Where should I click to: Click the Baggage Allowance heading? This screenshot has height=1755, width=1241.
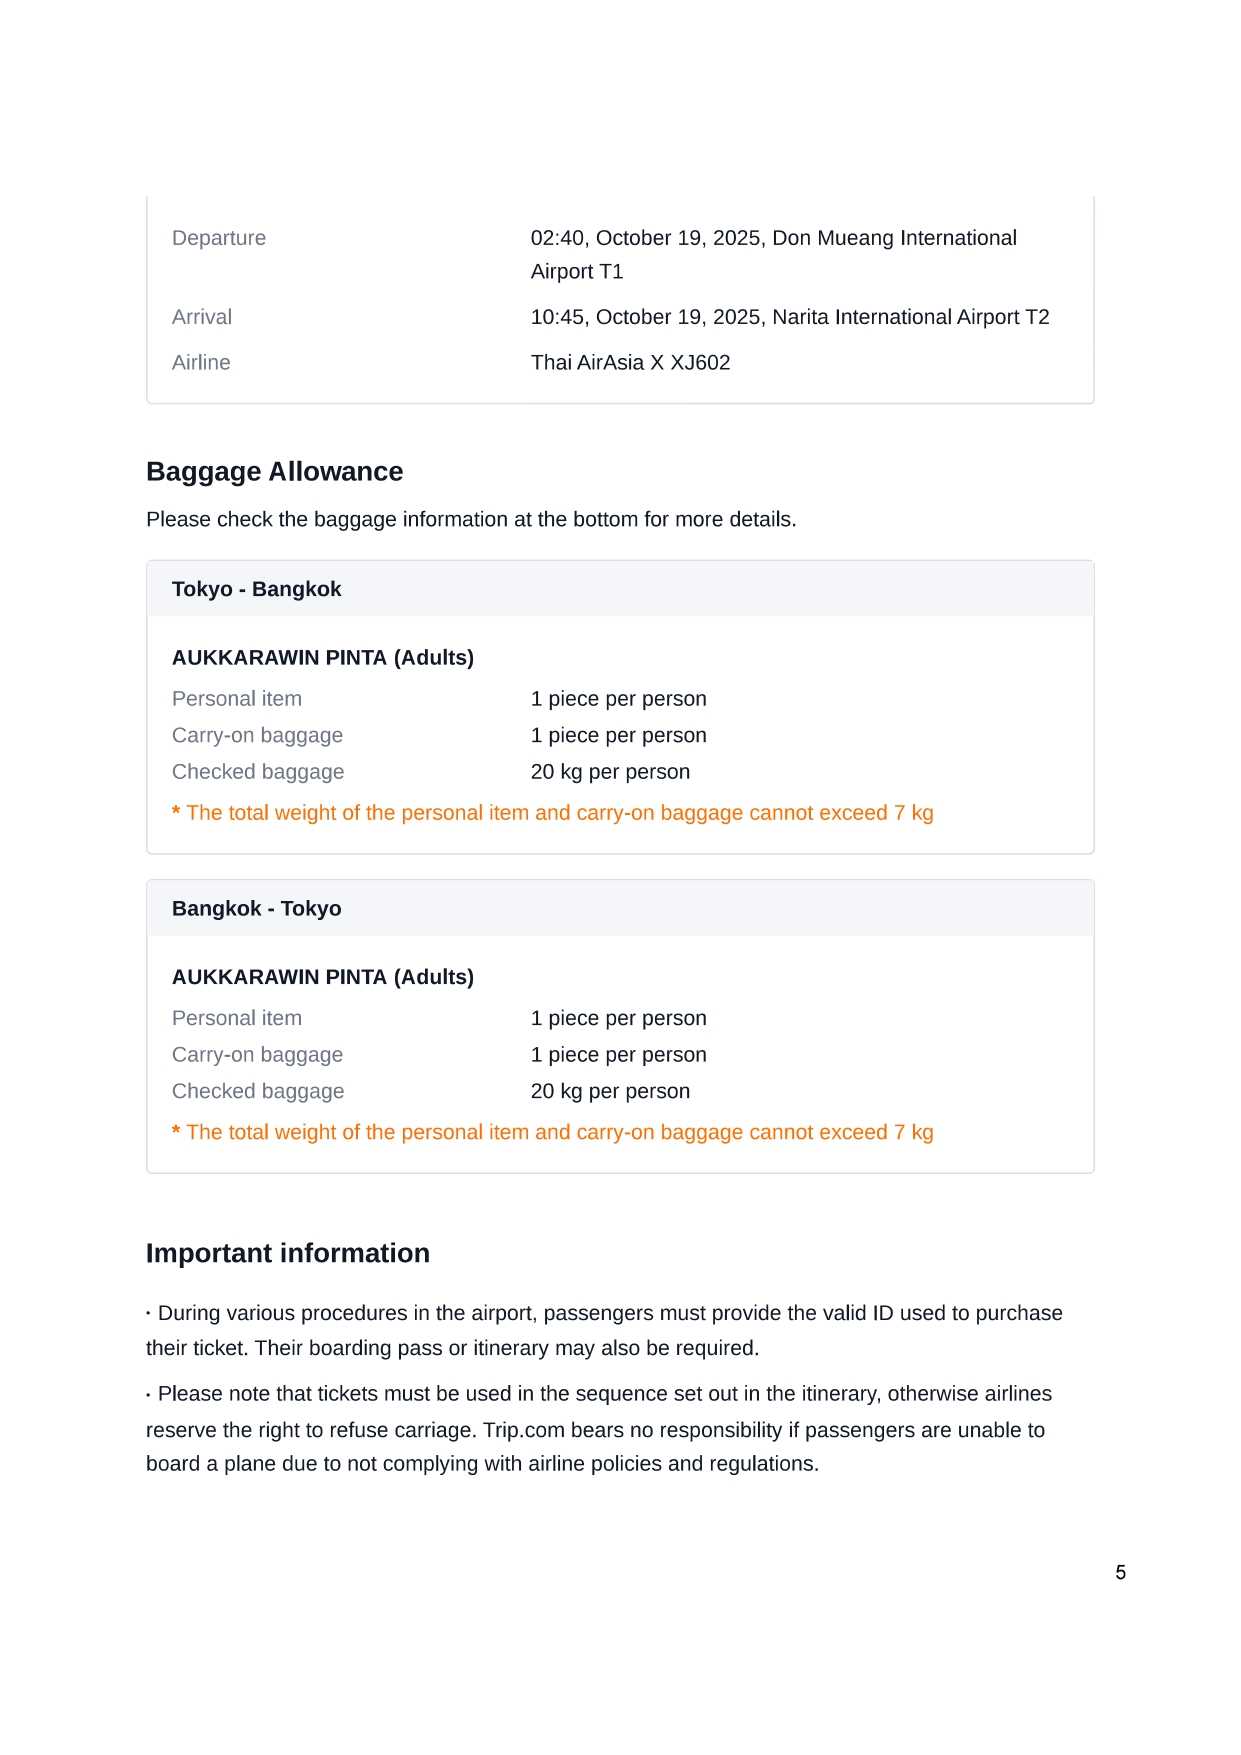pyautogui.click(x=274, y=472)
